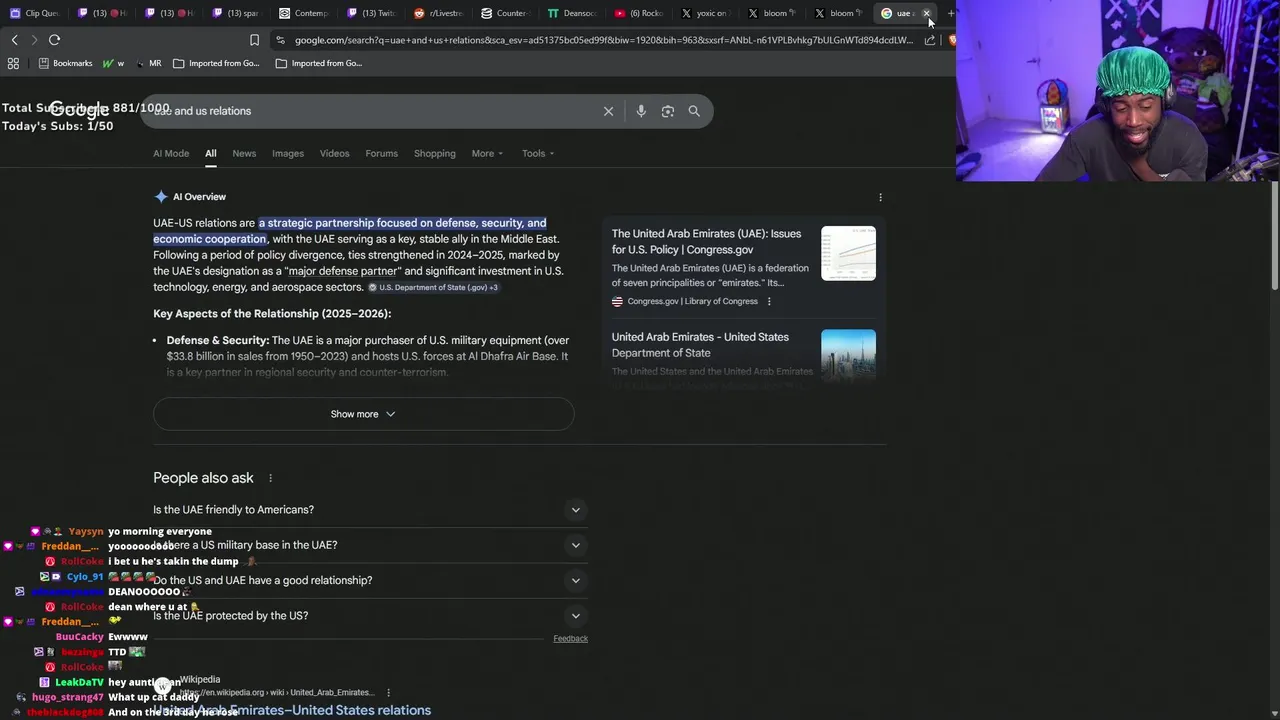Open the Department of State skyline thumbnail
The image size is (1280, 720).
[x=848, y=355]
